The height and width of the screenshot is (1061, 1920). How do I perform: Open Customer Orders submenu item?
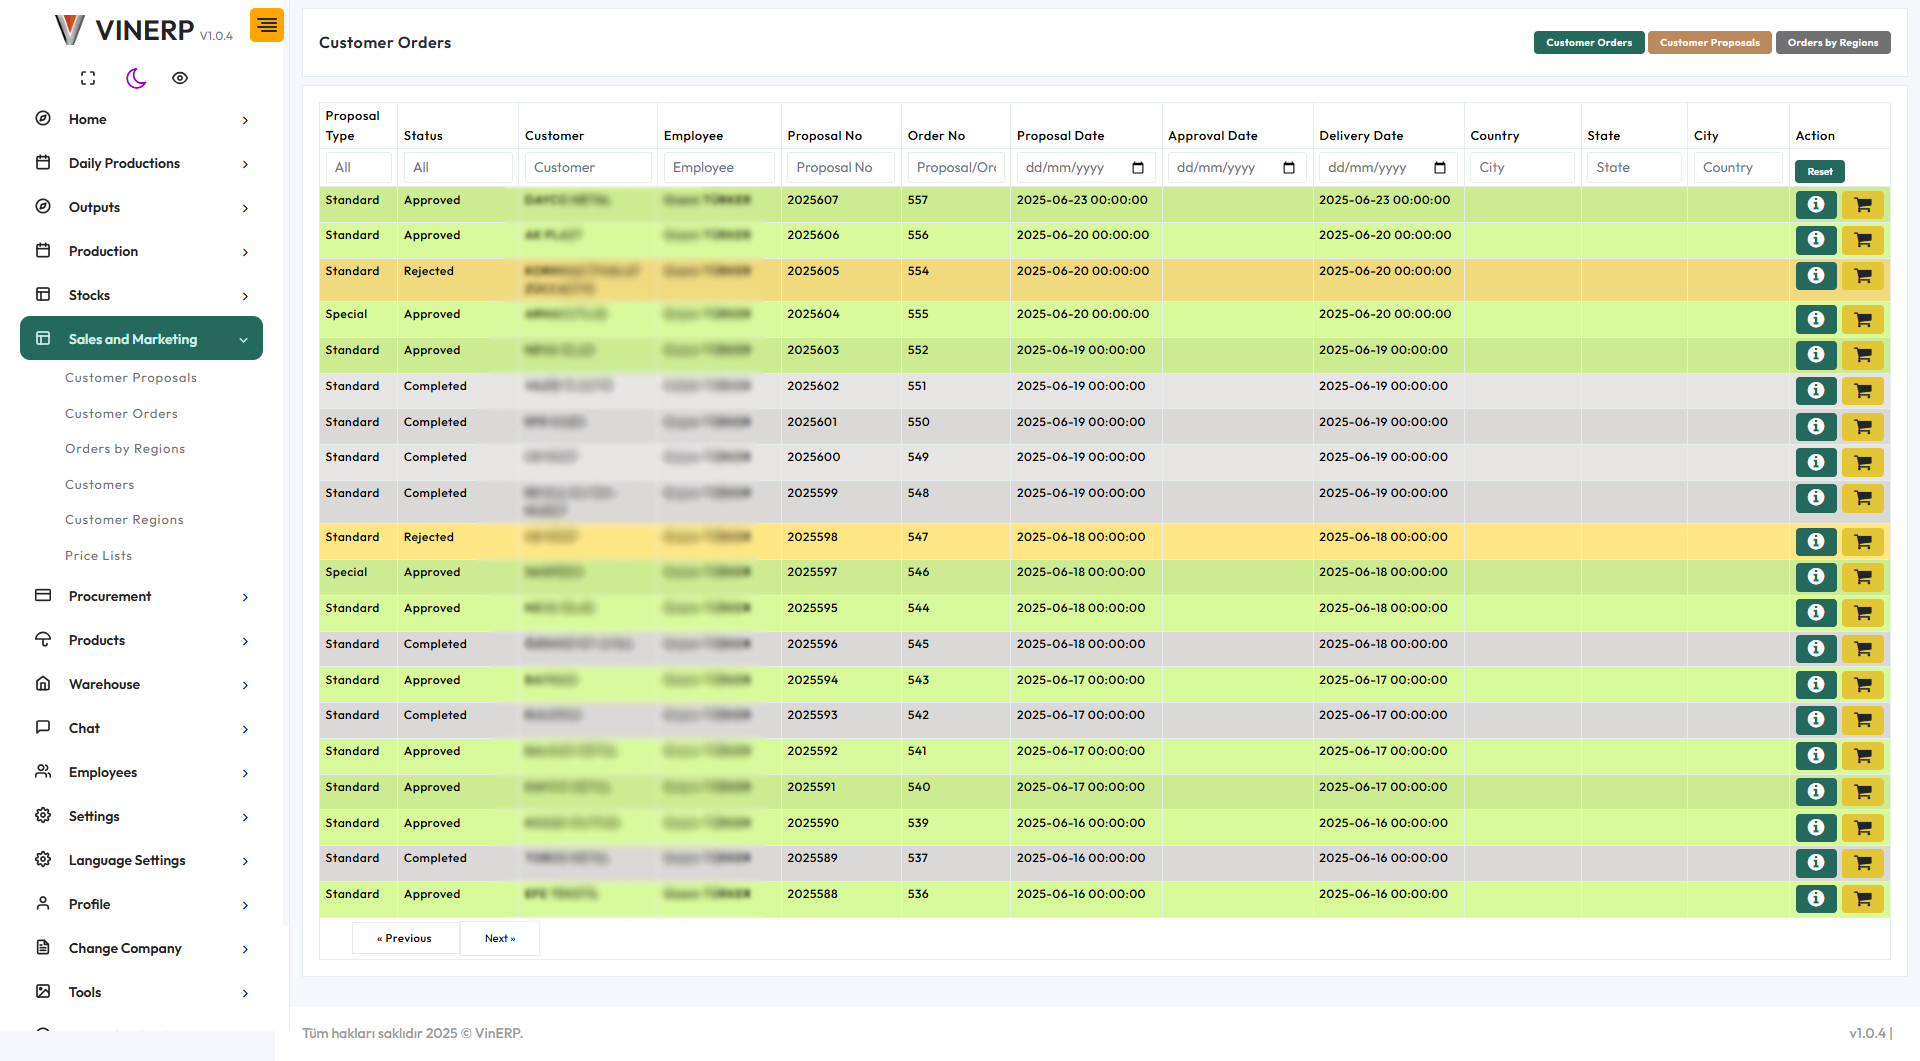tap(121, 414)
